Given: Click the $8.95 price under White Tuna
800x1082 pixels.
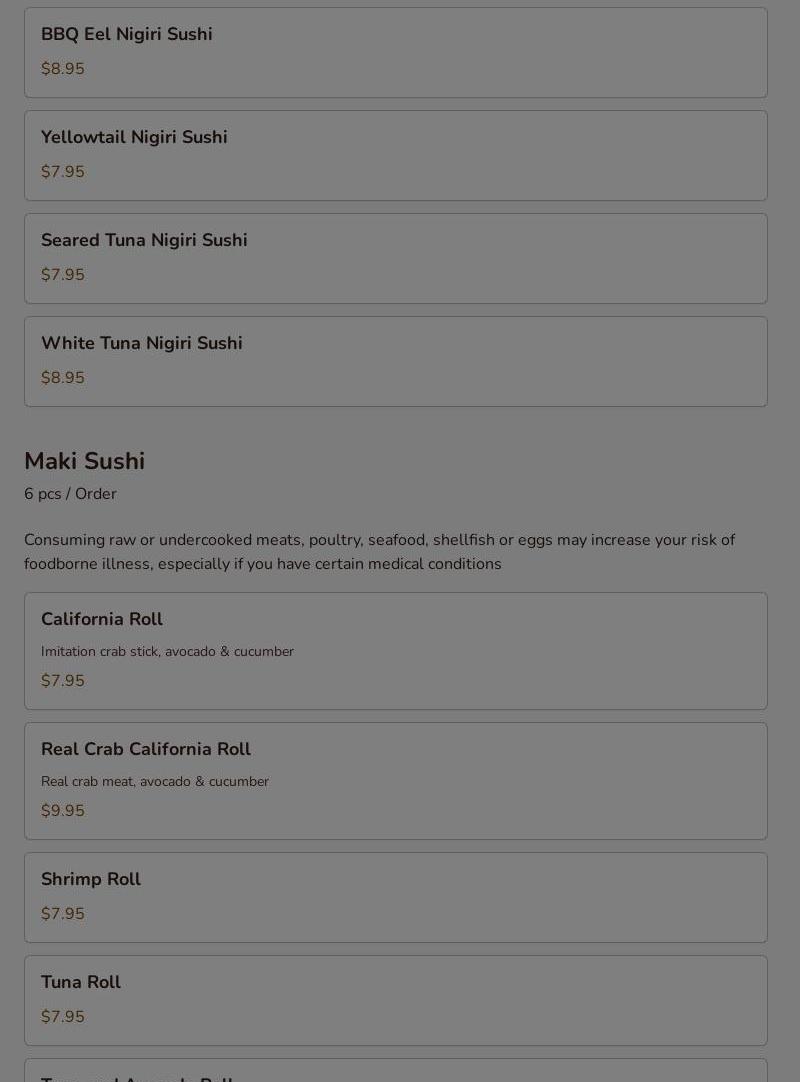Looking at the screenshot, I should pos(63,378).
